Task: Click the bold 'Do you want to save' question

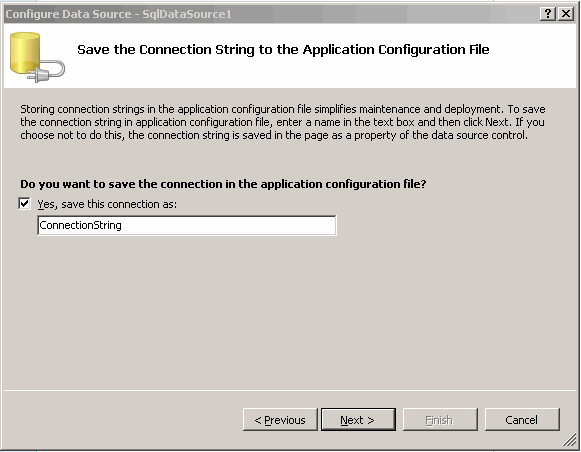Action: (x=223, y=184)
